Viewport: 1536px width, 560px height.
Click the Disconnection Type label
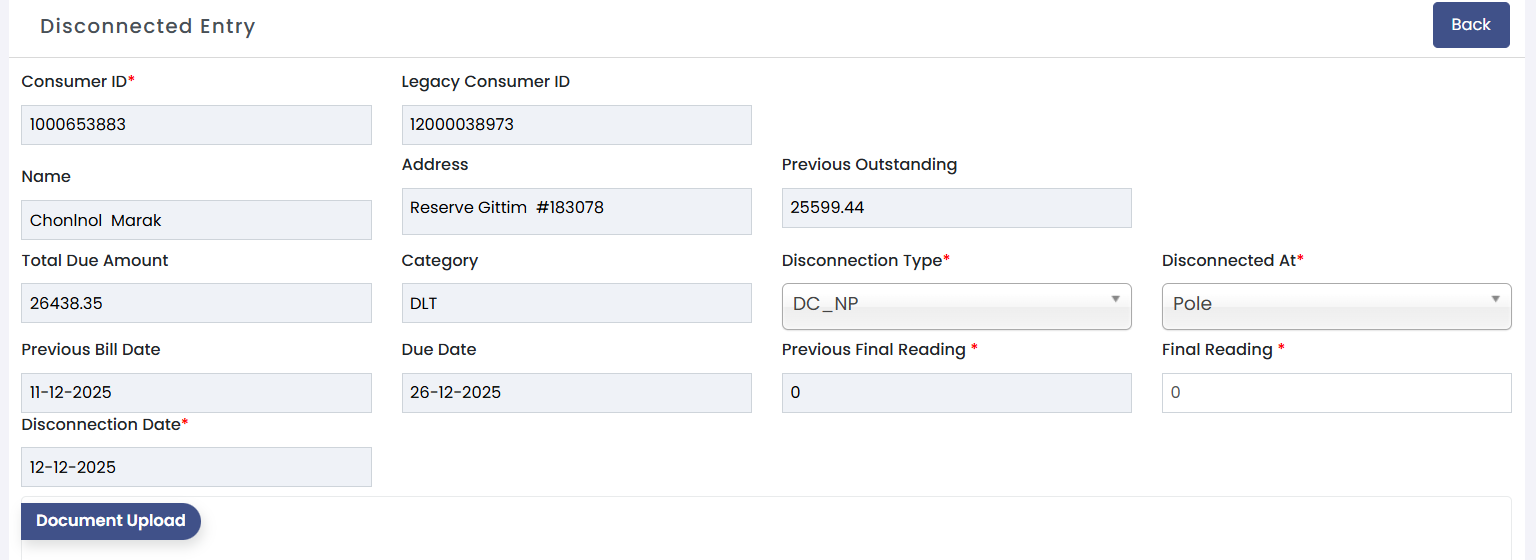point(862,260)
